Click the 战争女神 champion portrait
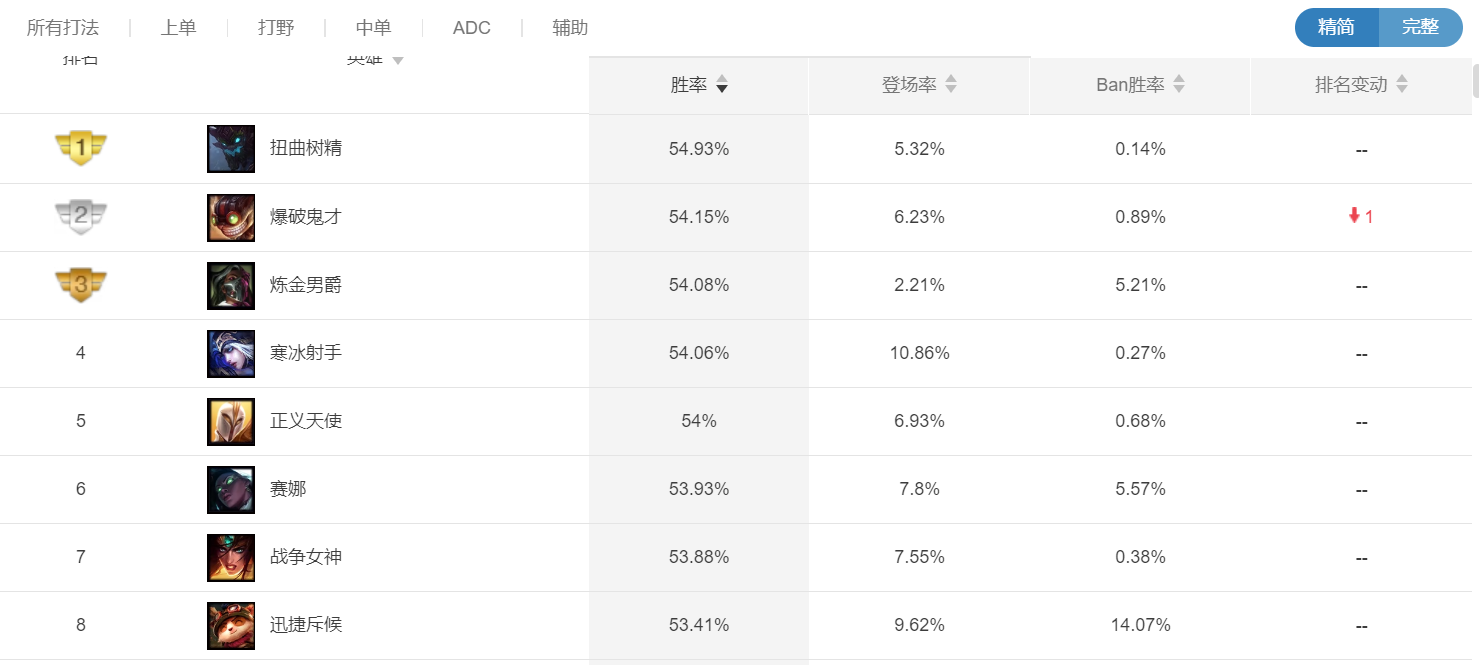 (x=231, y=557)
